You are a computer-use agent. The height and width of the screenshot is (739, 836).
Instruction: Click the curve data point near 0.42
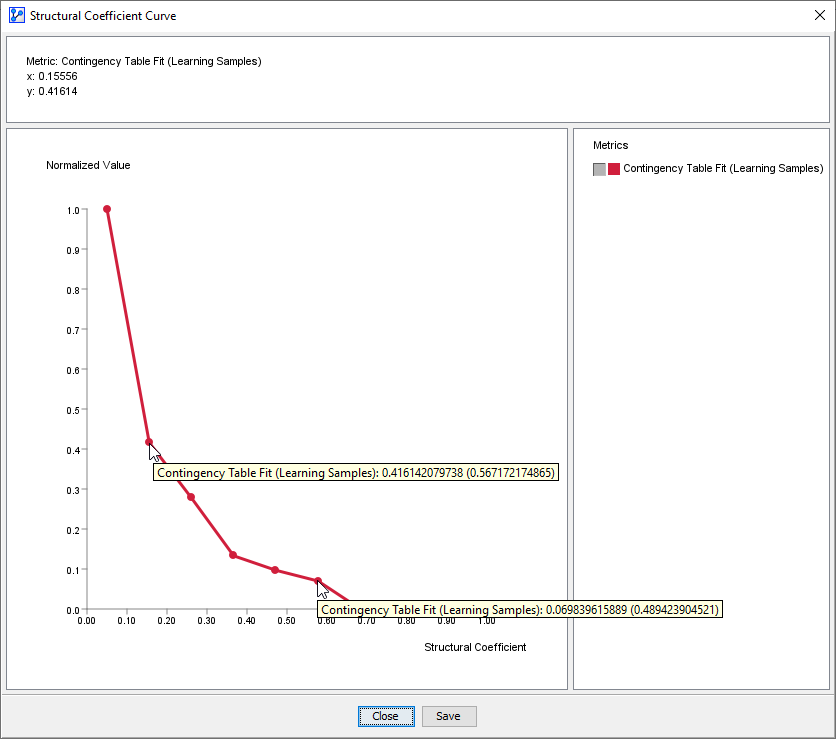point(149,442)
